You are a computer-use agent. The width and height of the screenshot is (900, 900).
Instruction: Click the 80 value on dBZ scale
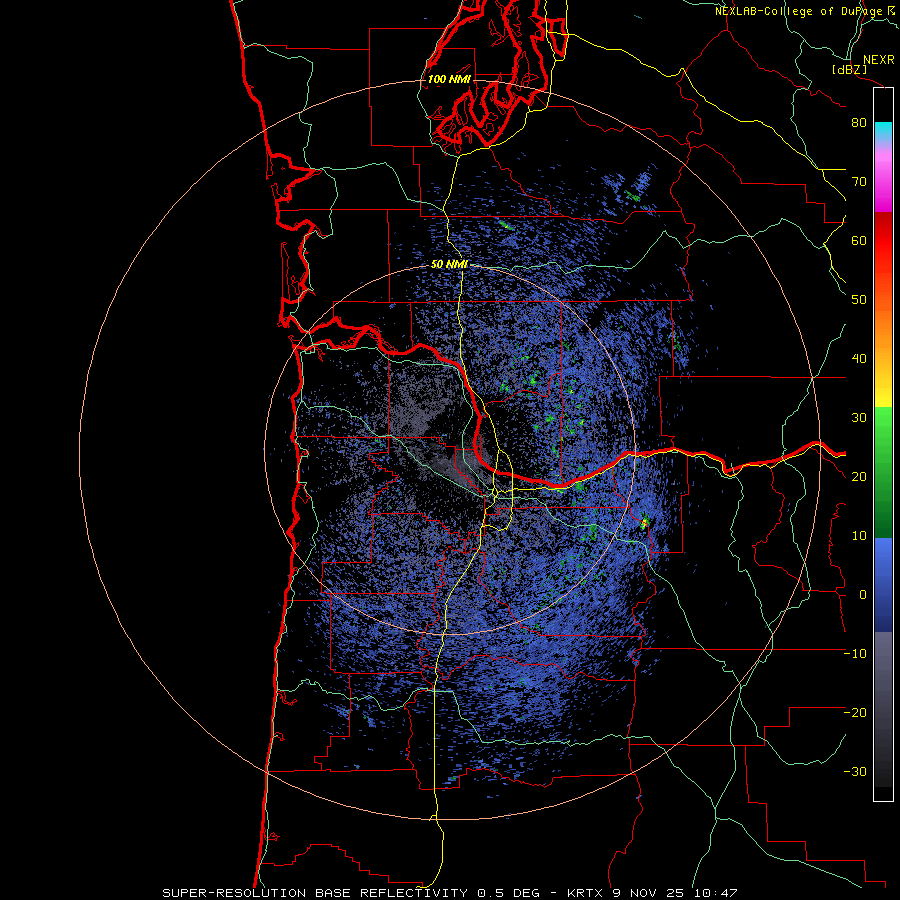[859, 123]
